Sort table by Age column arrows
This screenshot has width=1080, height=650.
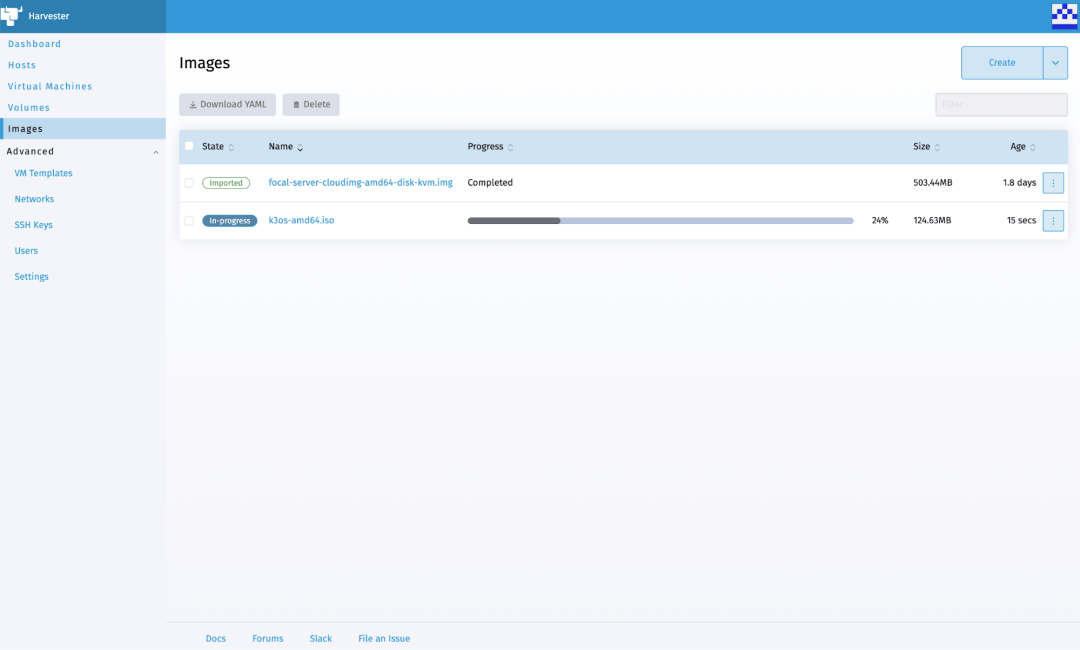[x=1033, y=147]
